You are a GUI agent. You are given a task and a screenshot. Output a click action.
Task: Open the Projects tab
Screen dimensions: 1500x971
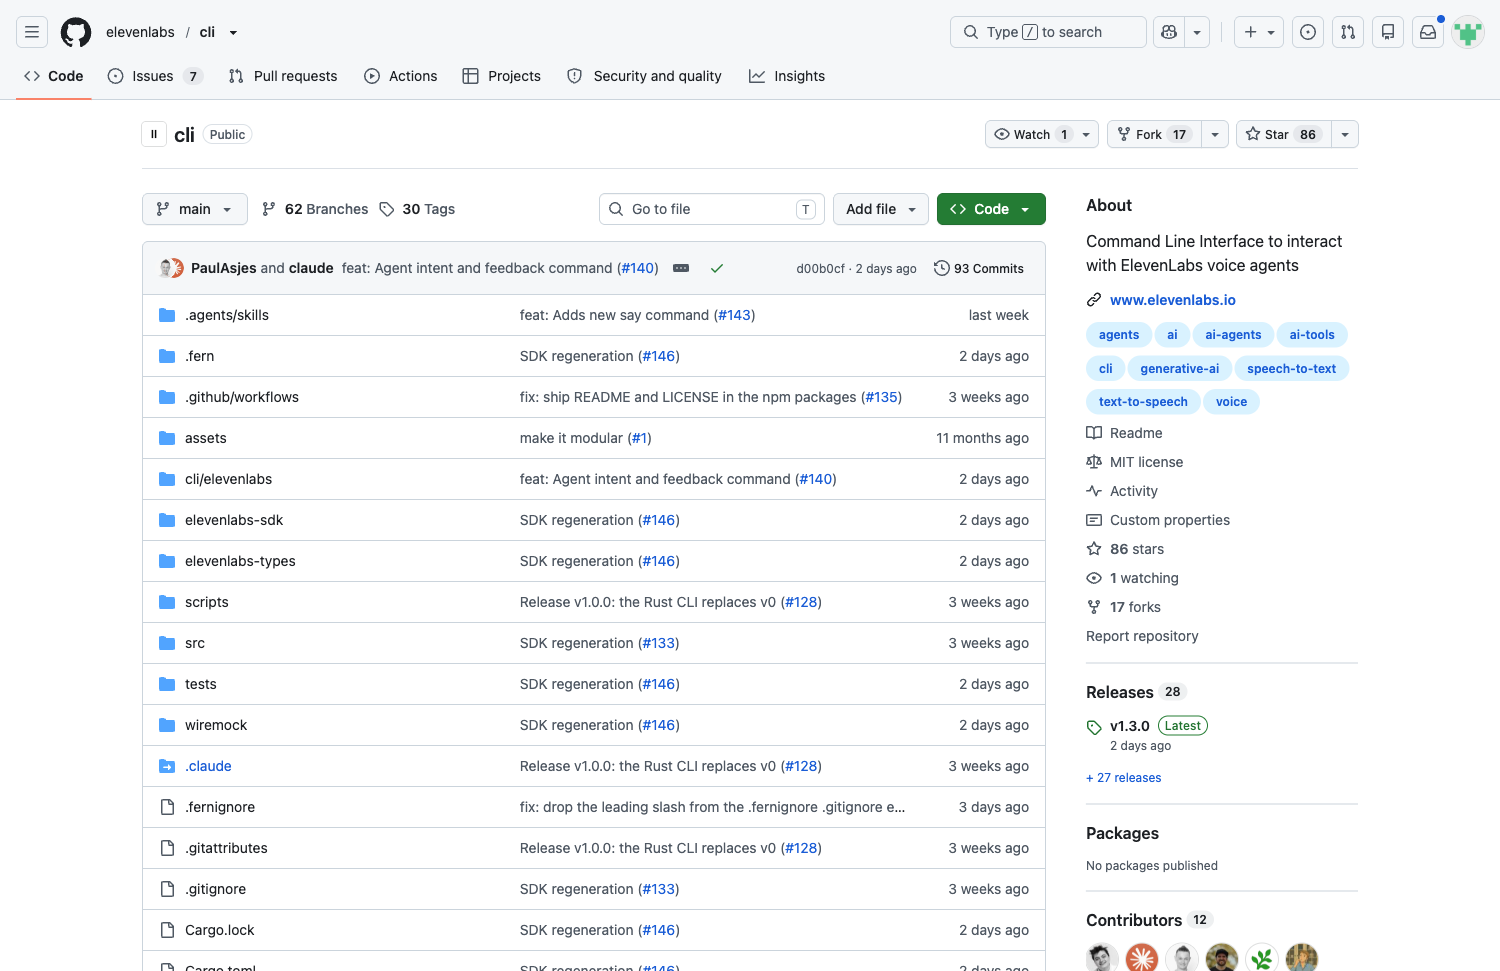(x=502, y=76)
